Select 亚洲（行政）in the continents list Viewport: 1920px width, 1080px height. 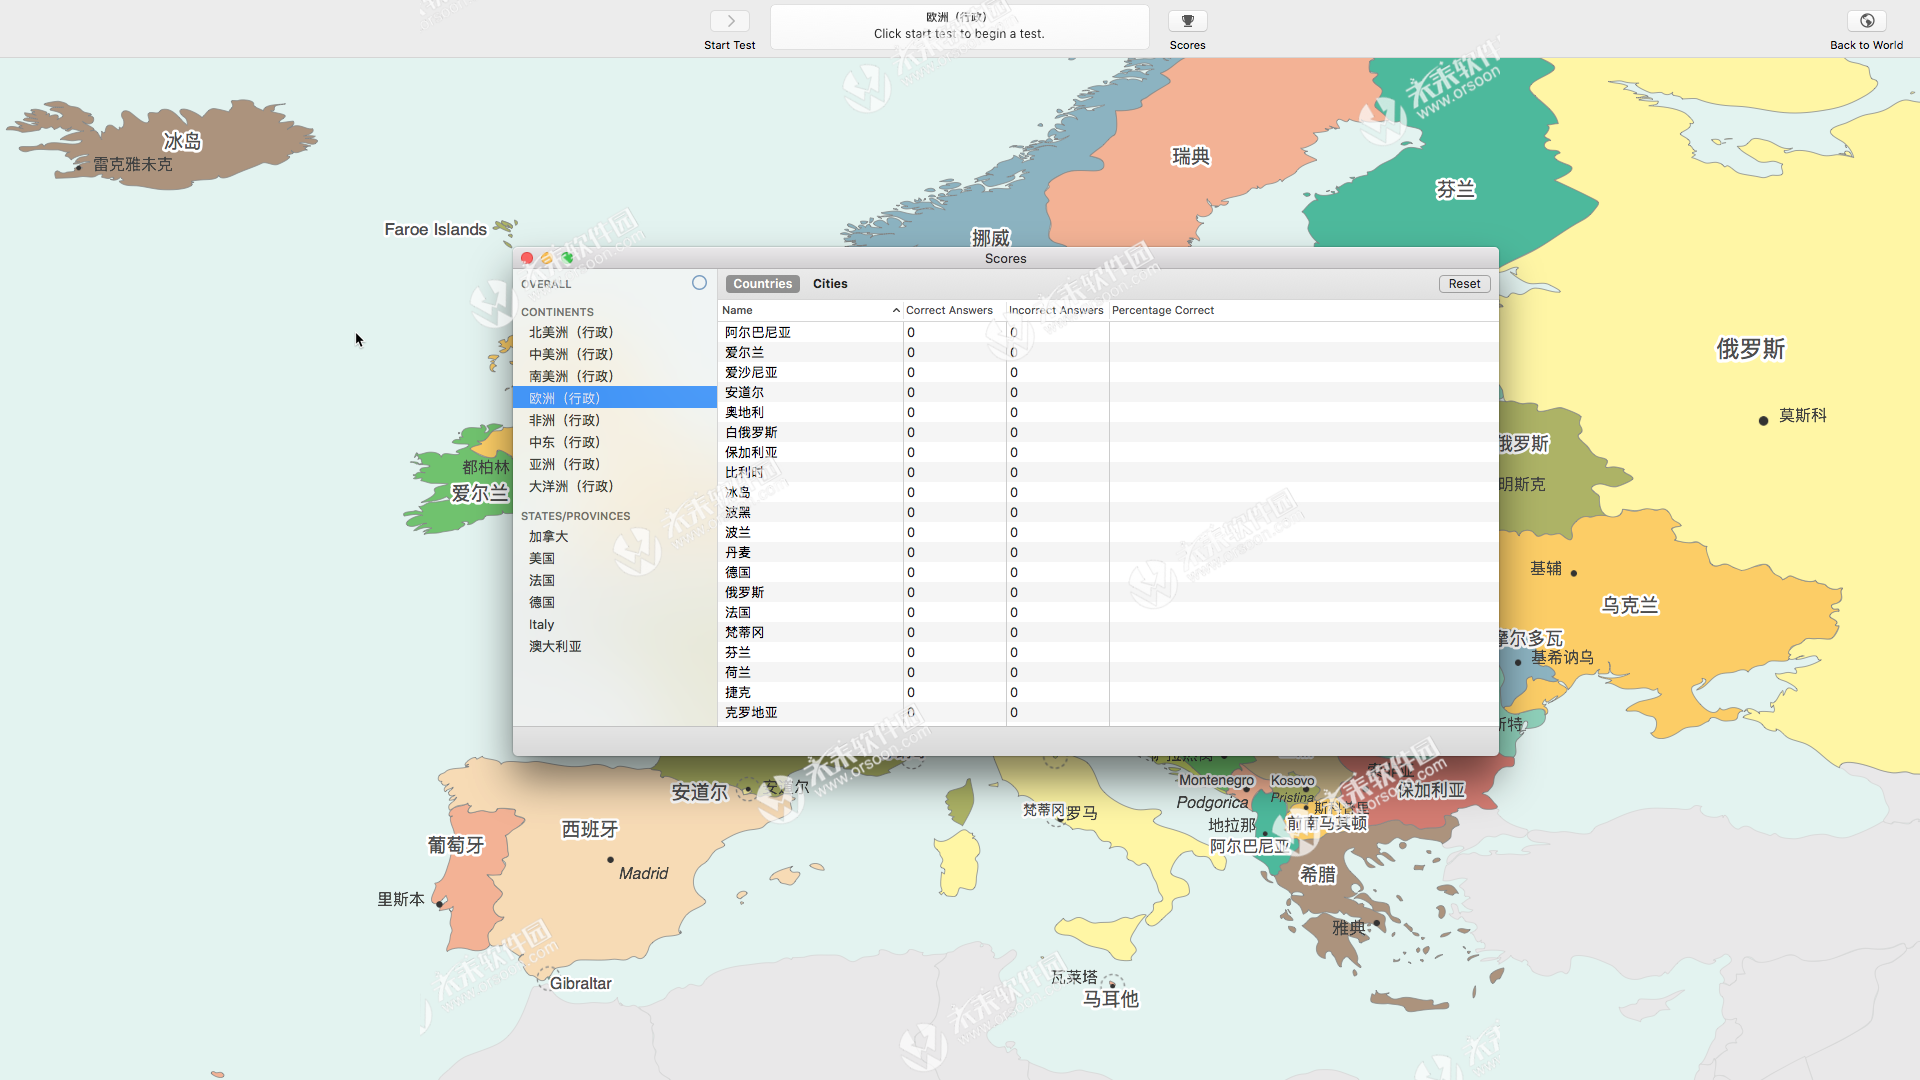click(x=614, y=464)
